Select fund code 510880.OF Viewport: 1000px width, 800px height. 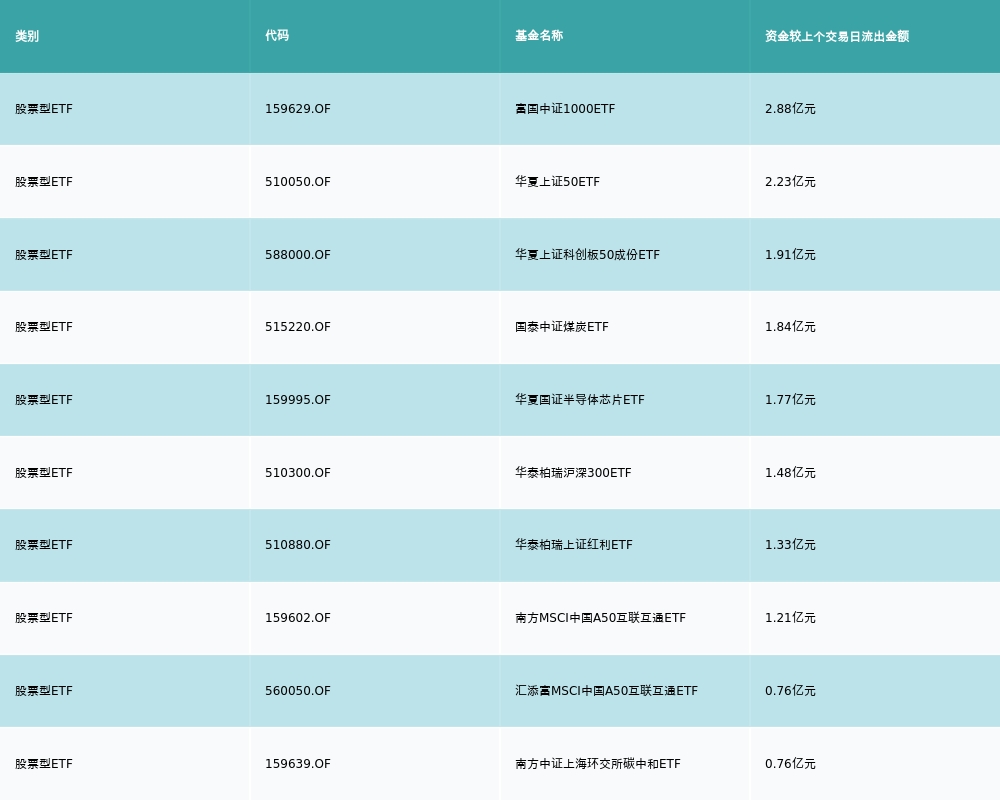(x=298, y=545)
